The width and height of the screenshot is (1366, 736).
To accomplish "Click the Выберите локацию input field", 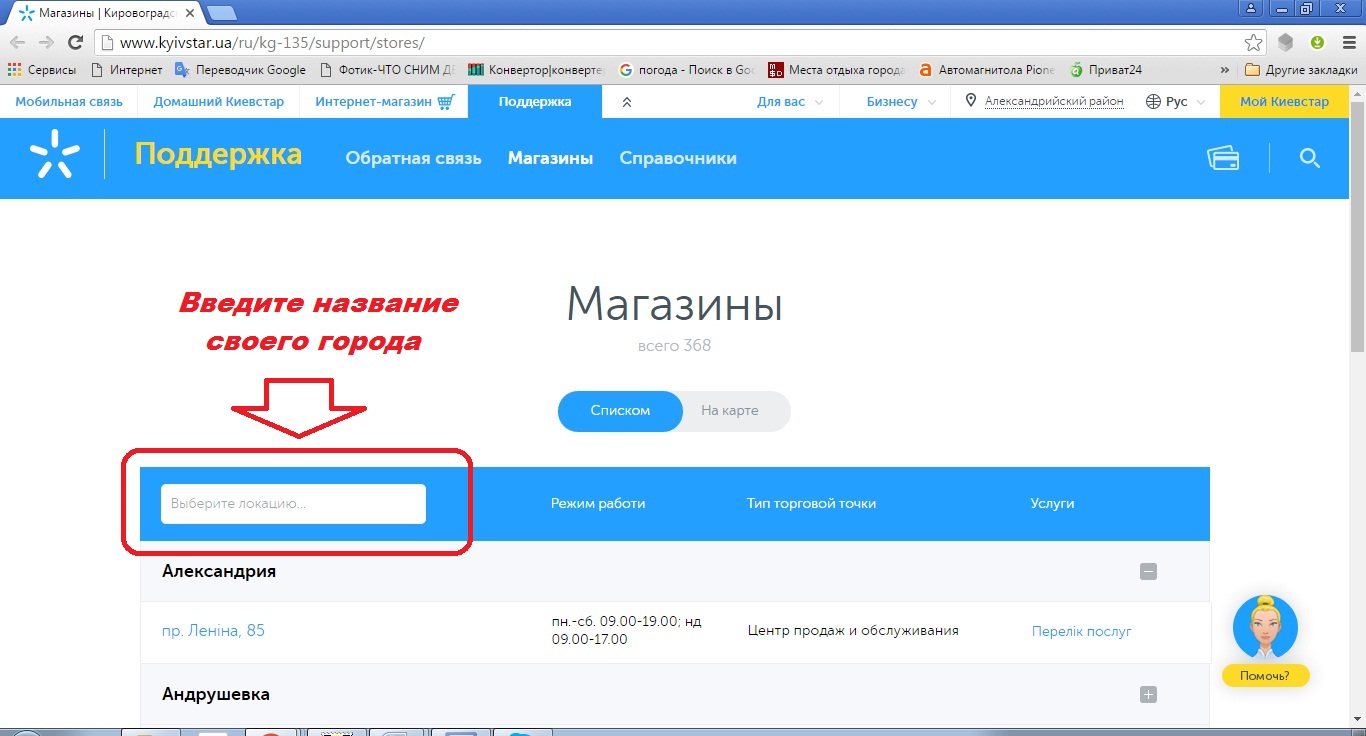I will coord(293,504).
